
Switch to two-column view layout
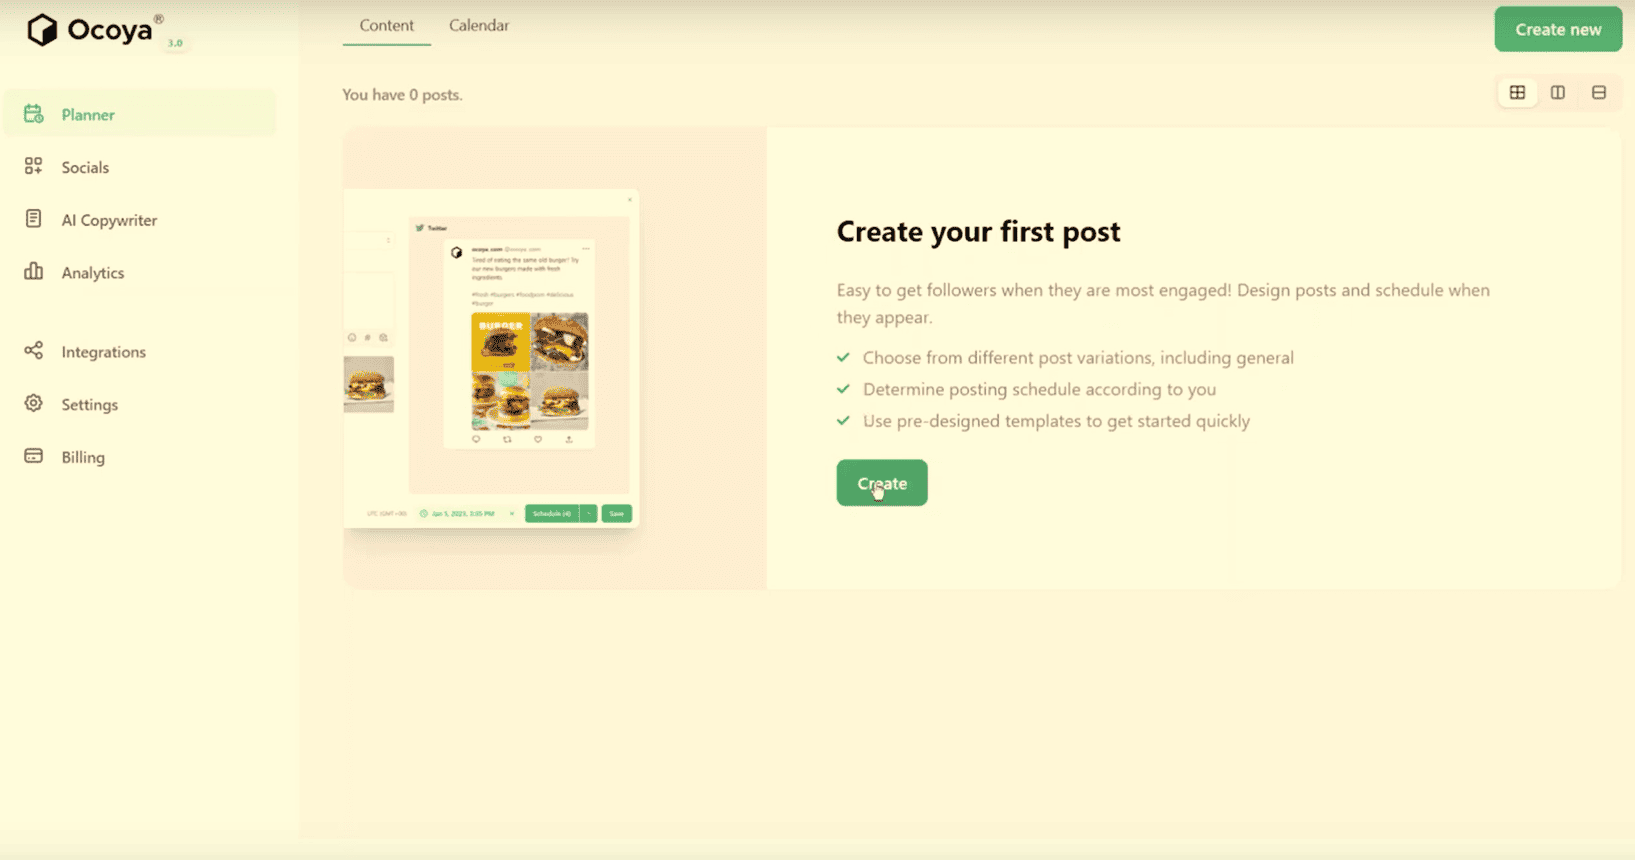(x=1558, y=93)
